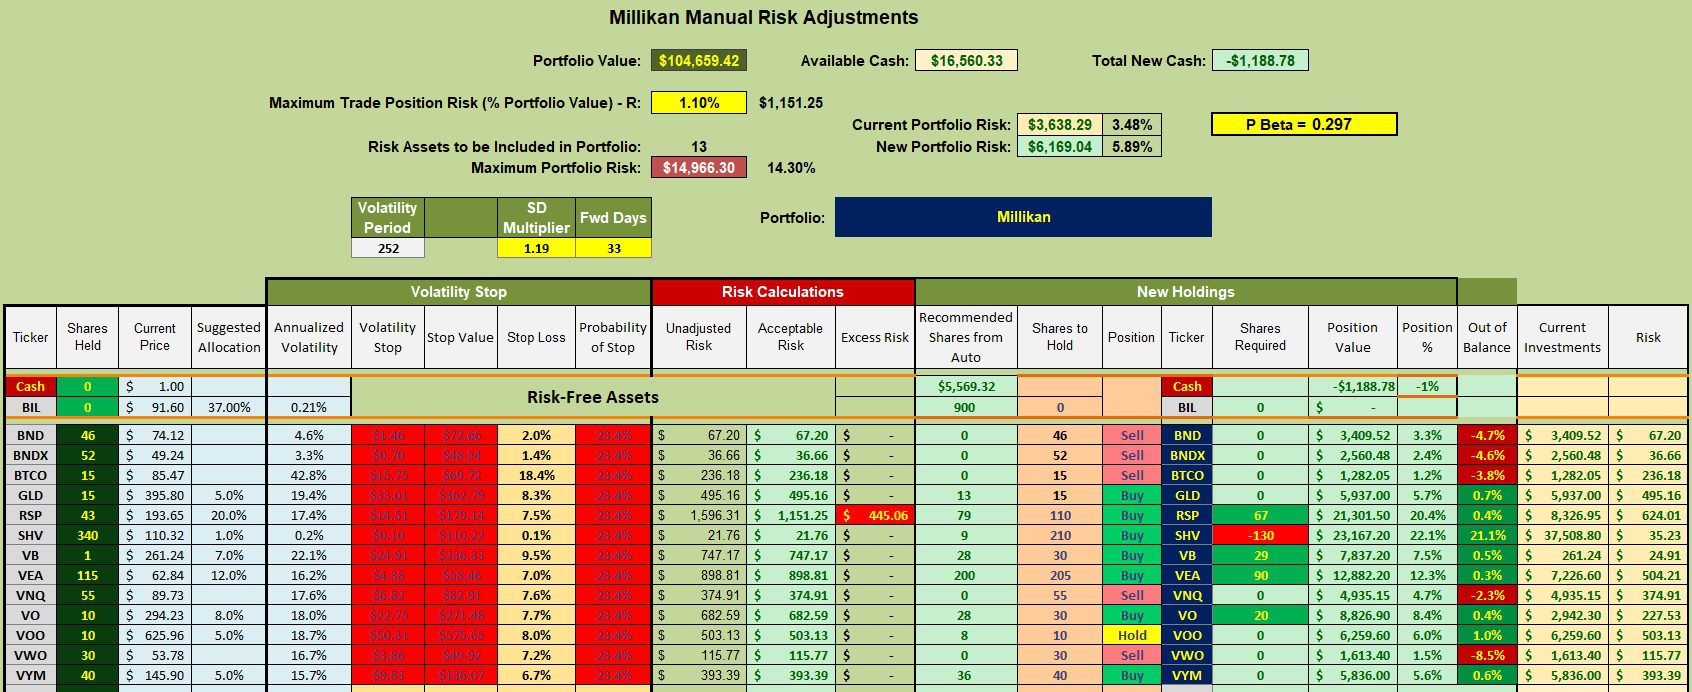Select the New Portfolio Risk $6,169.04 cell
This screenshot has width=1692, height=692.
[x=1060, y=147]
